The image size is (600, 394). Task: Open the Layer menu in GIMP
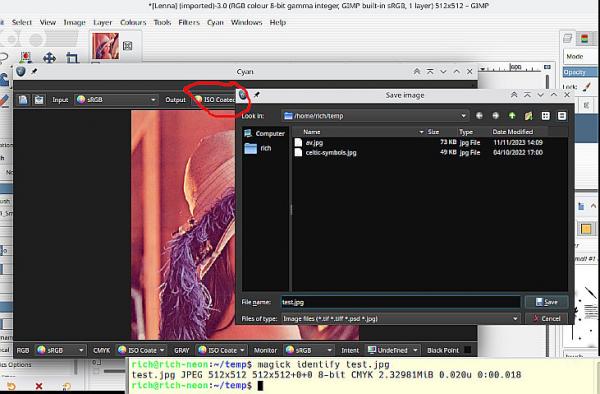click(x=103, y=22)
